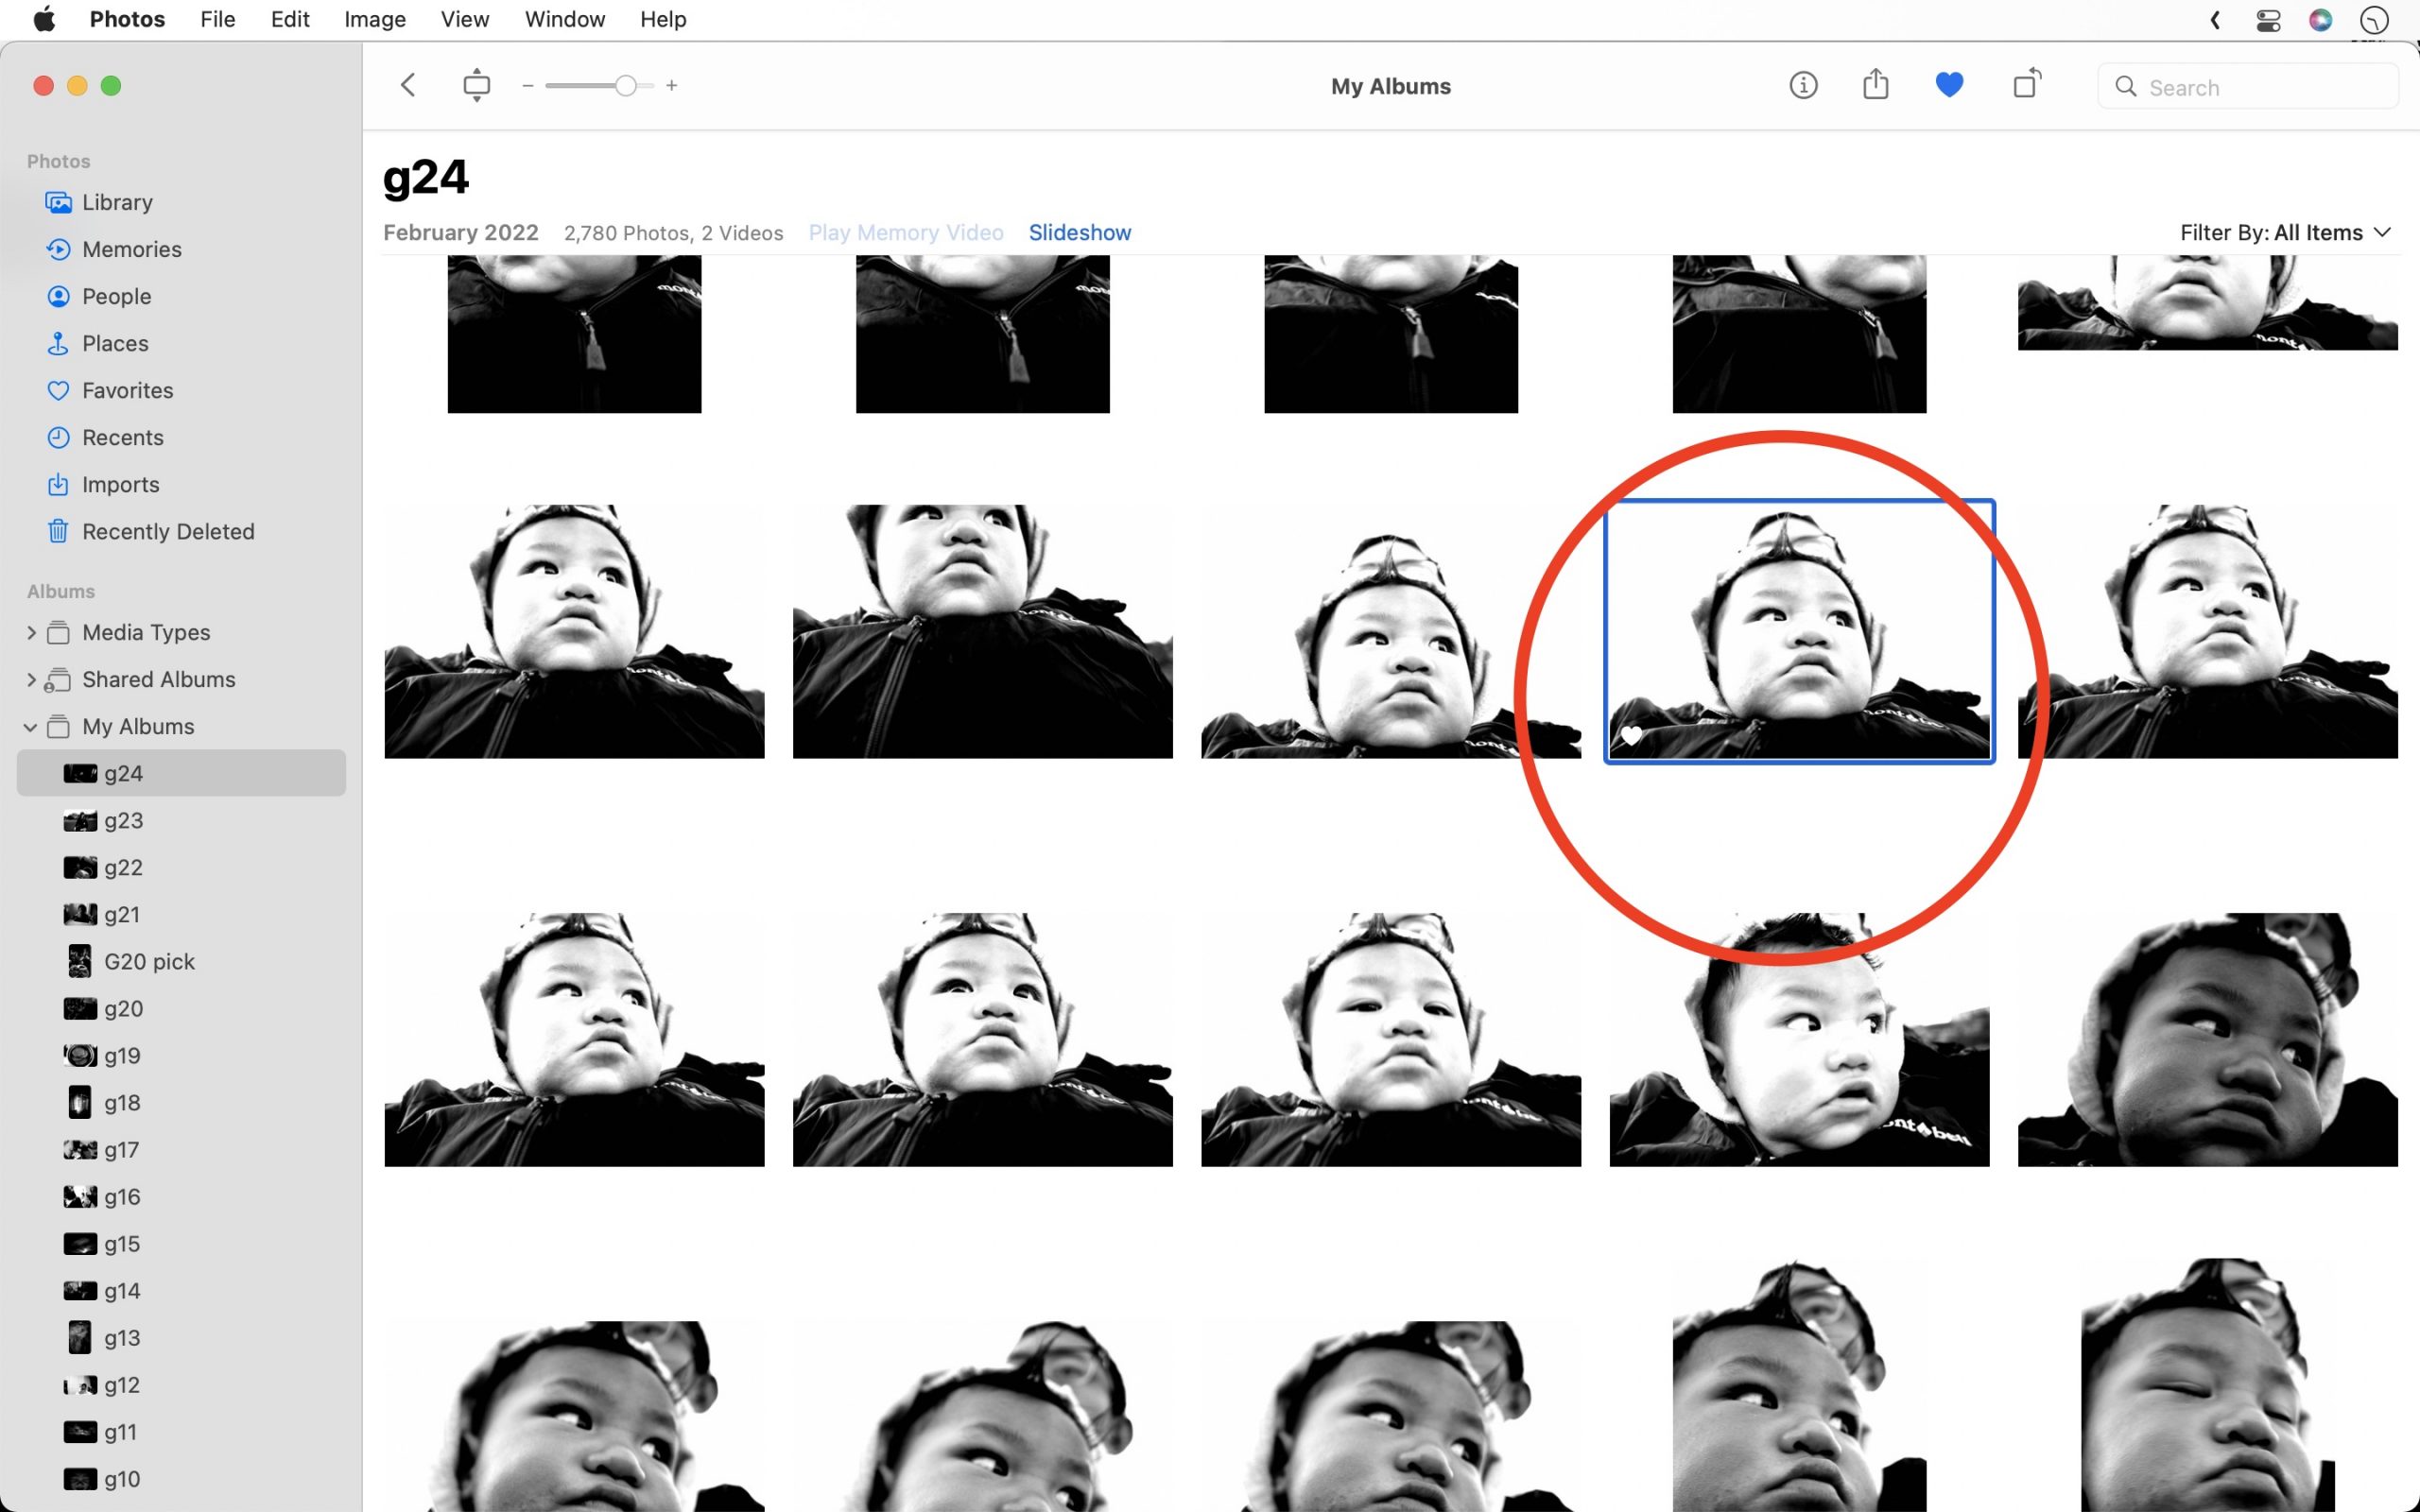This screenshot has width=2420, height=1512.
Task: Collapse the My Albums group
Action: [31, 727]
